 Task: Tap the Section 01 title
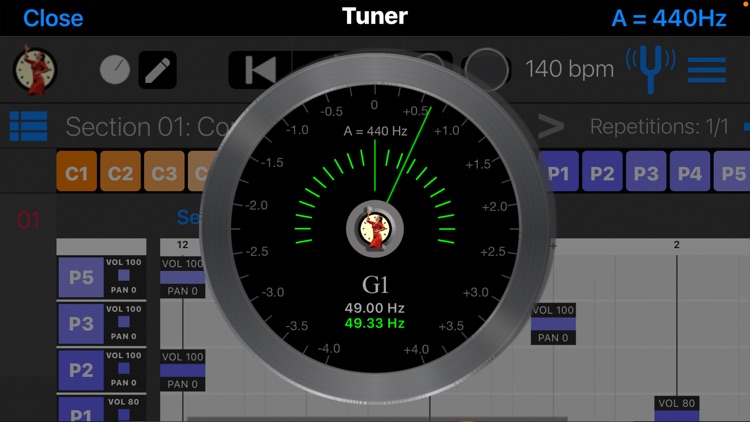tap(149, 127)
